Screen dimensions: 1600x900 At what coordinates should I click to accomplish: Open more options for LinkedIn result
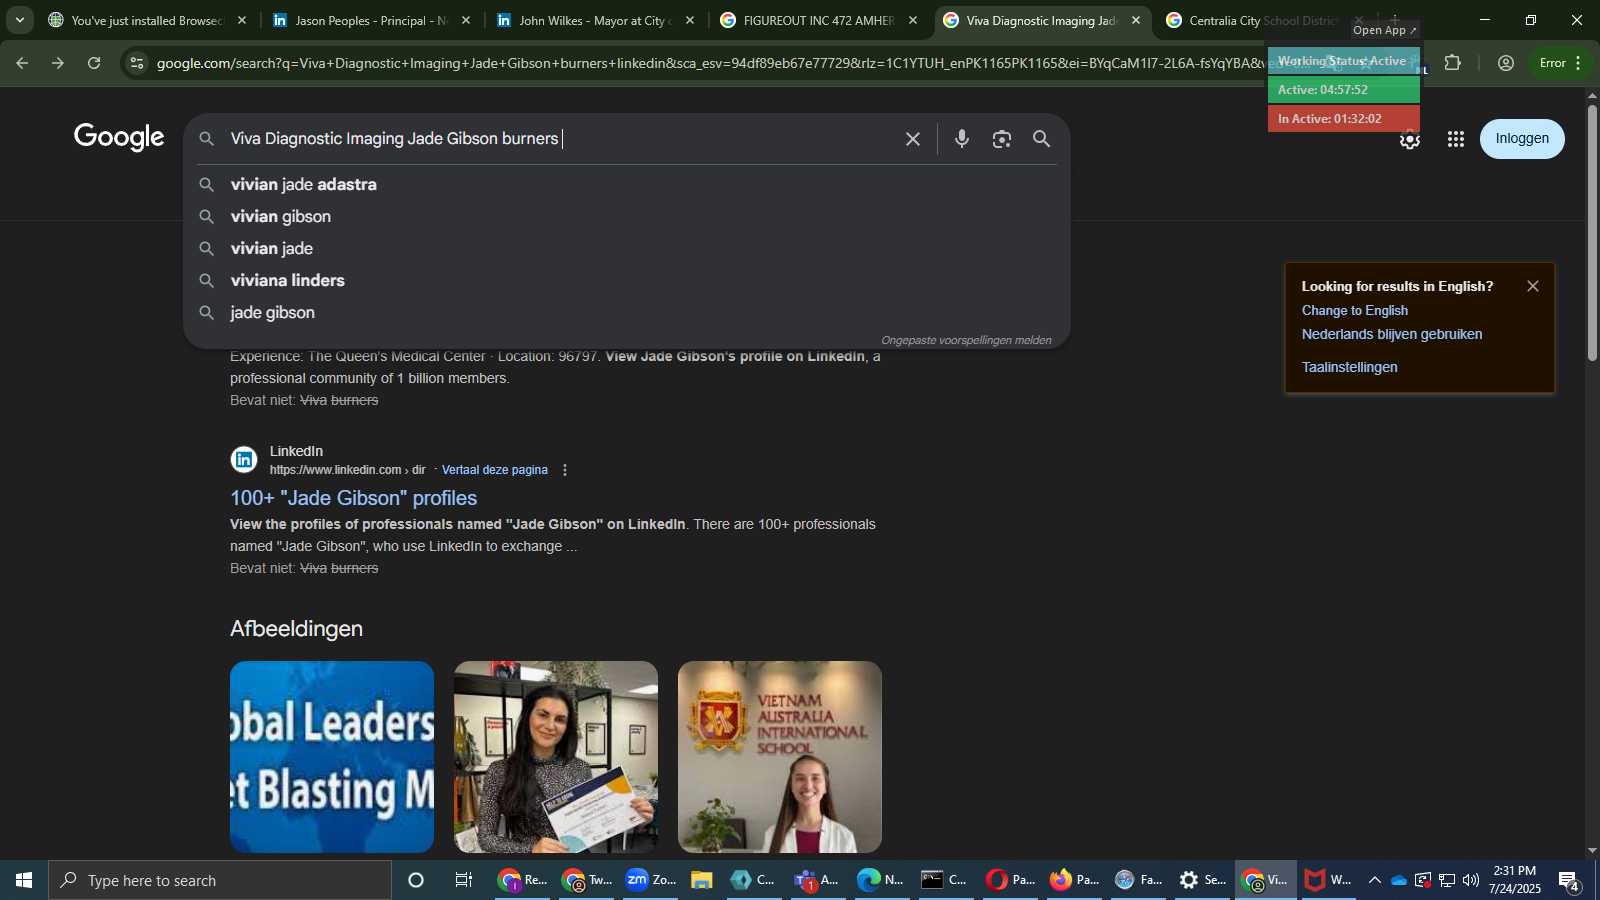pyautogui.click(x=565, y=470)
